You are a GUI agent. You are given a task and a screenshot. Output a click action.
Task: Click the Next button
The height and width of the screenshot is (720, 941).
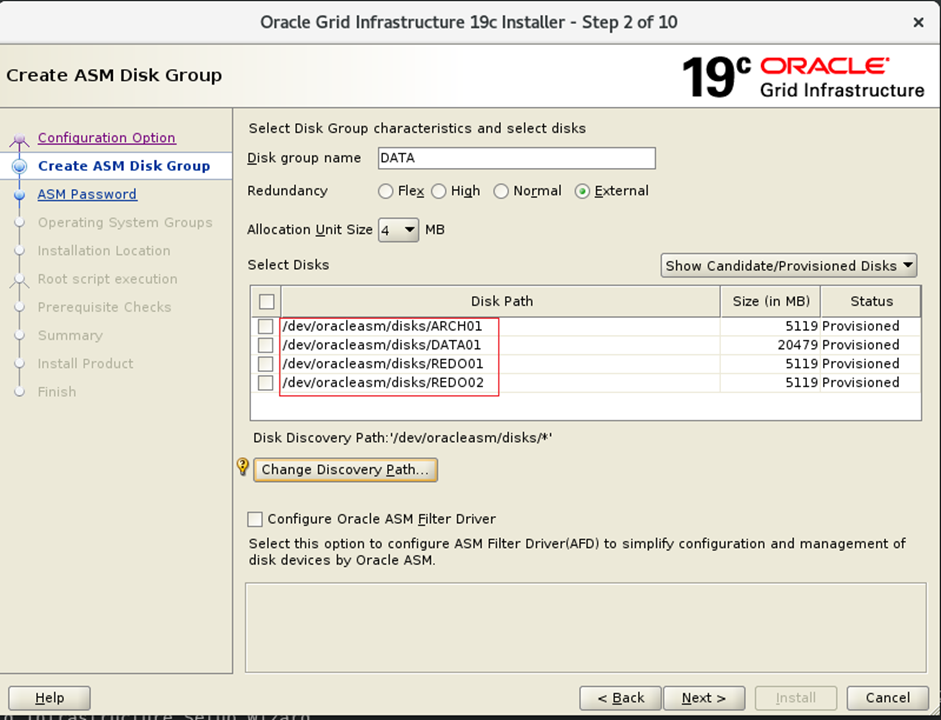[x=704, y=698]
